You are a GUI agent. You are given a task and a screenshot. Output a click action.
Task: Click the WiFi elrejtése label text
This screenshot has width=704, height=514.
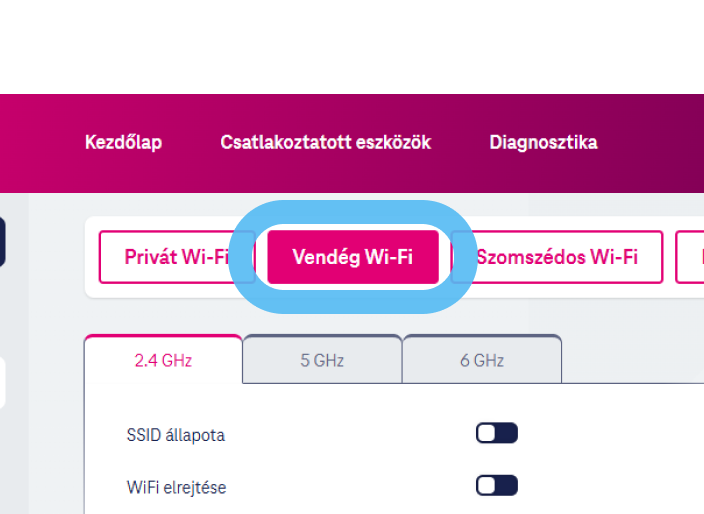click(176, 487)
